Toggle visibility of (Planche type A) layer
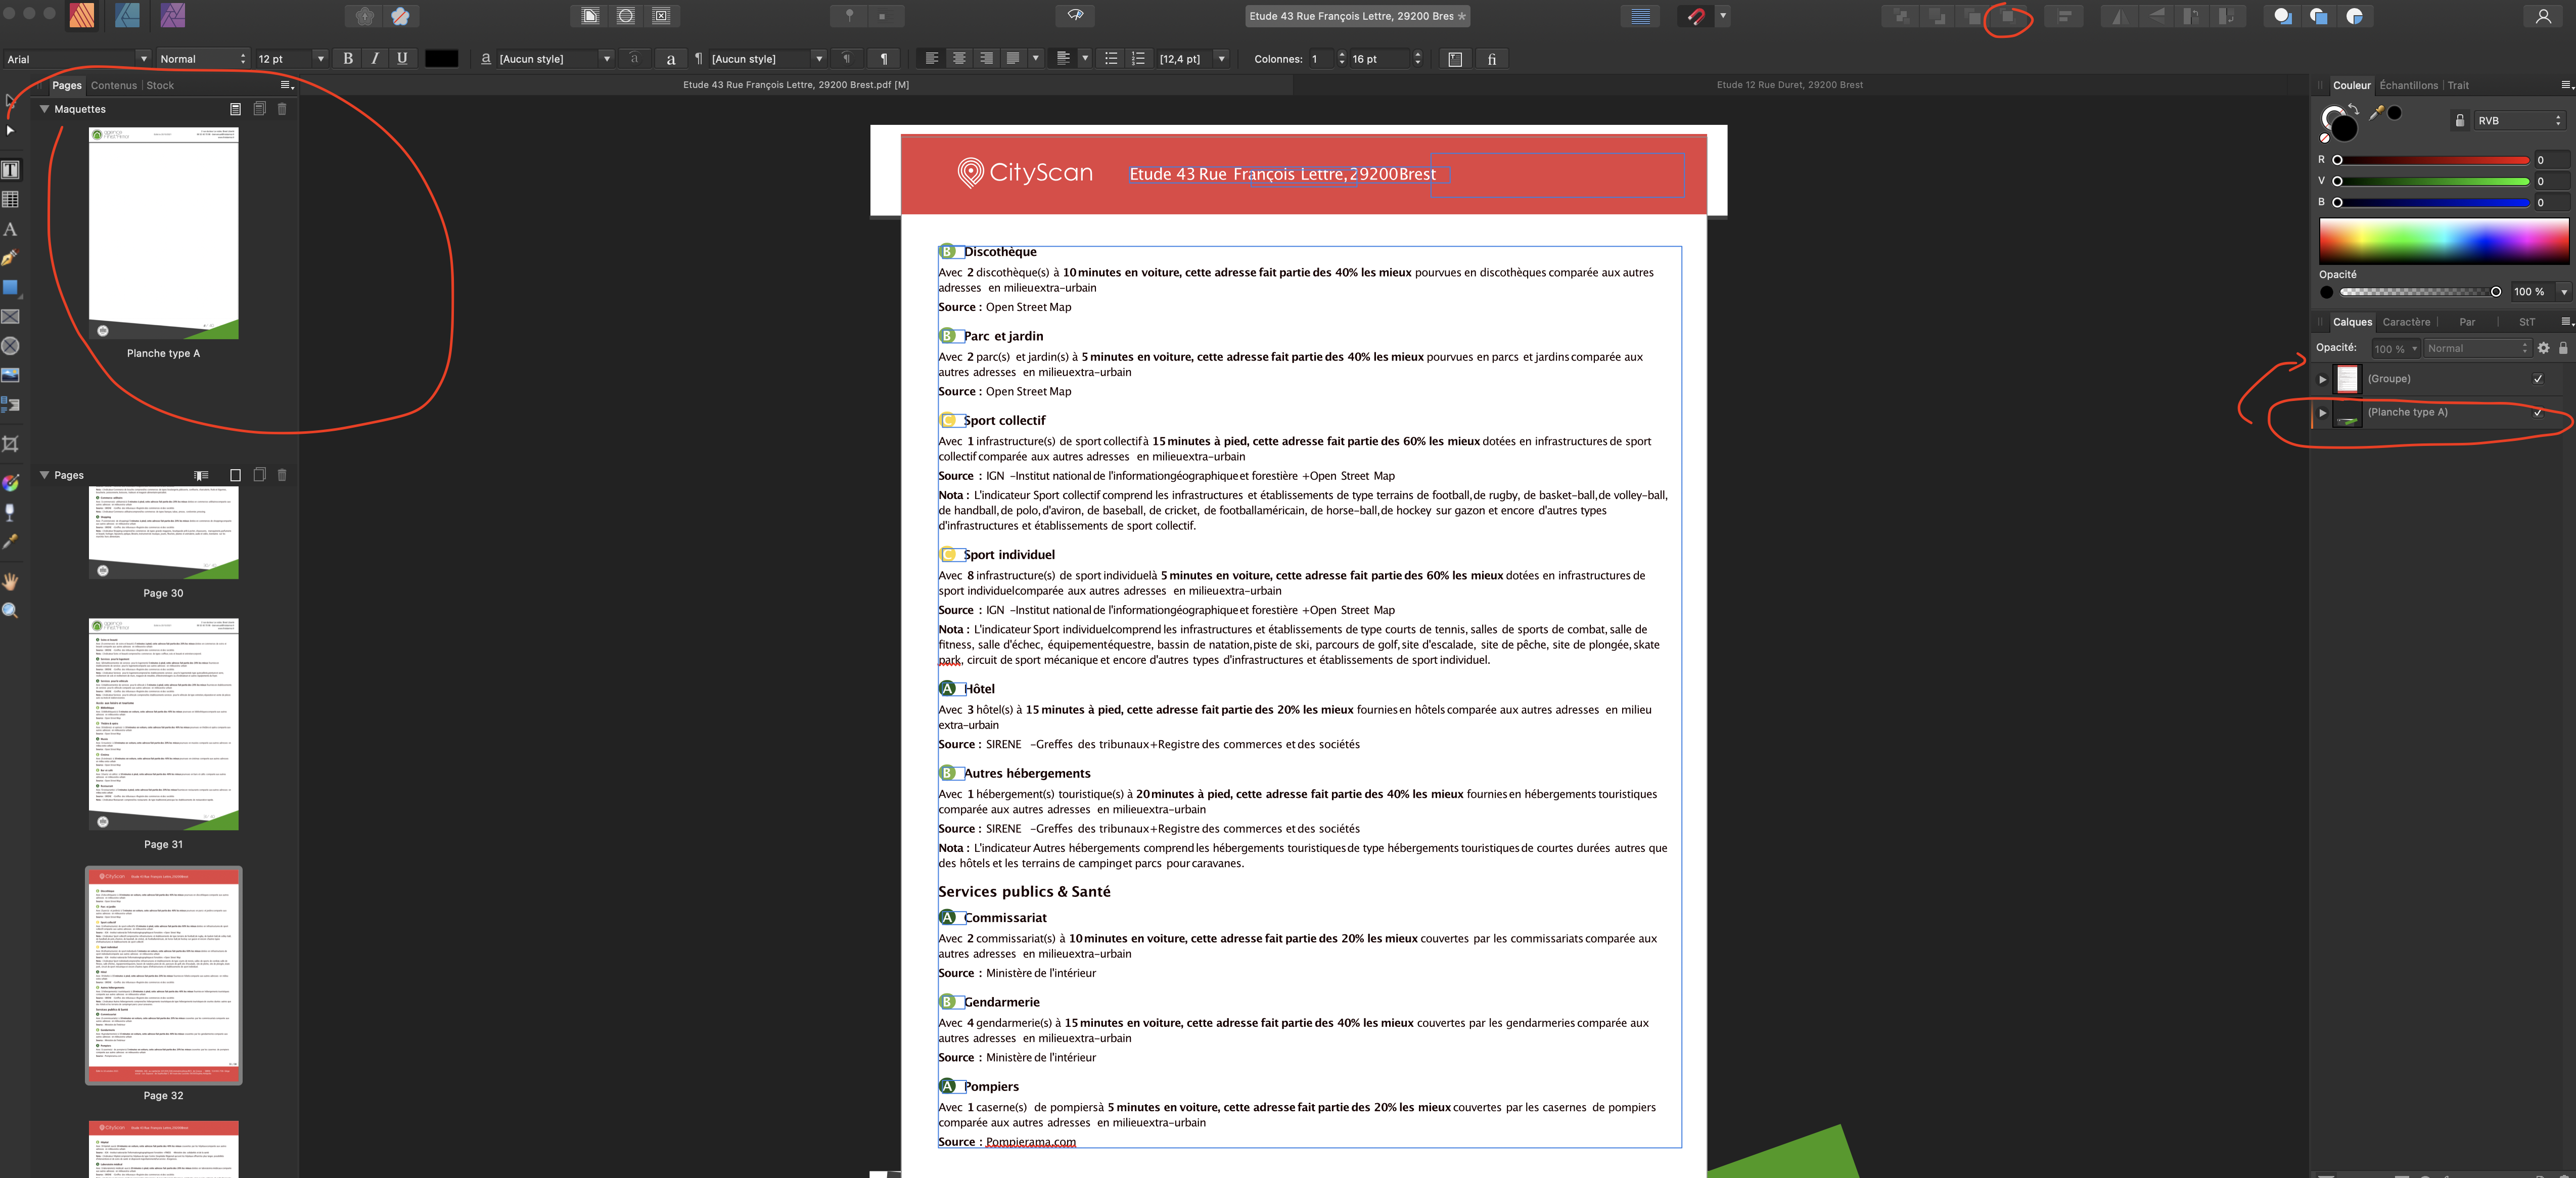The height and width of the screenshot is (1178, 2576). 2537,412
